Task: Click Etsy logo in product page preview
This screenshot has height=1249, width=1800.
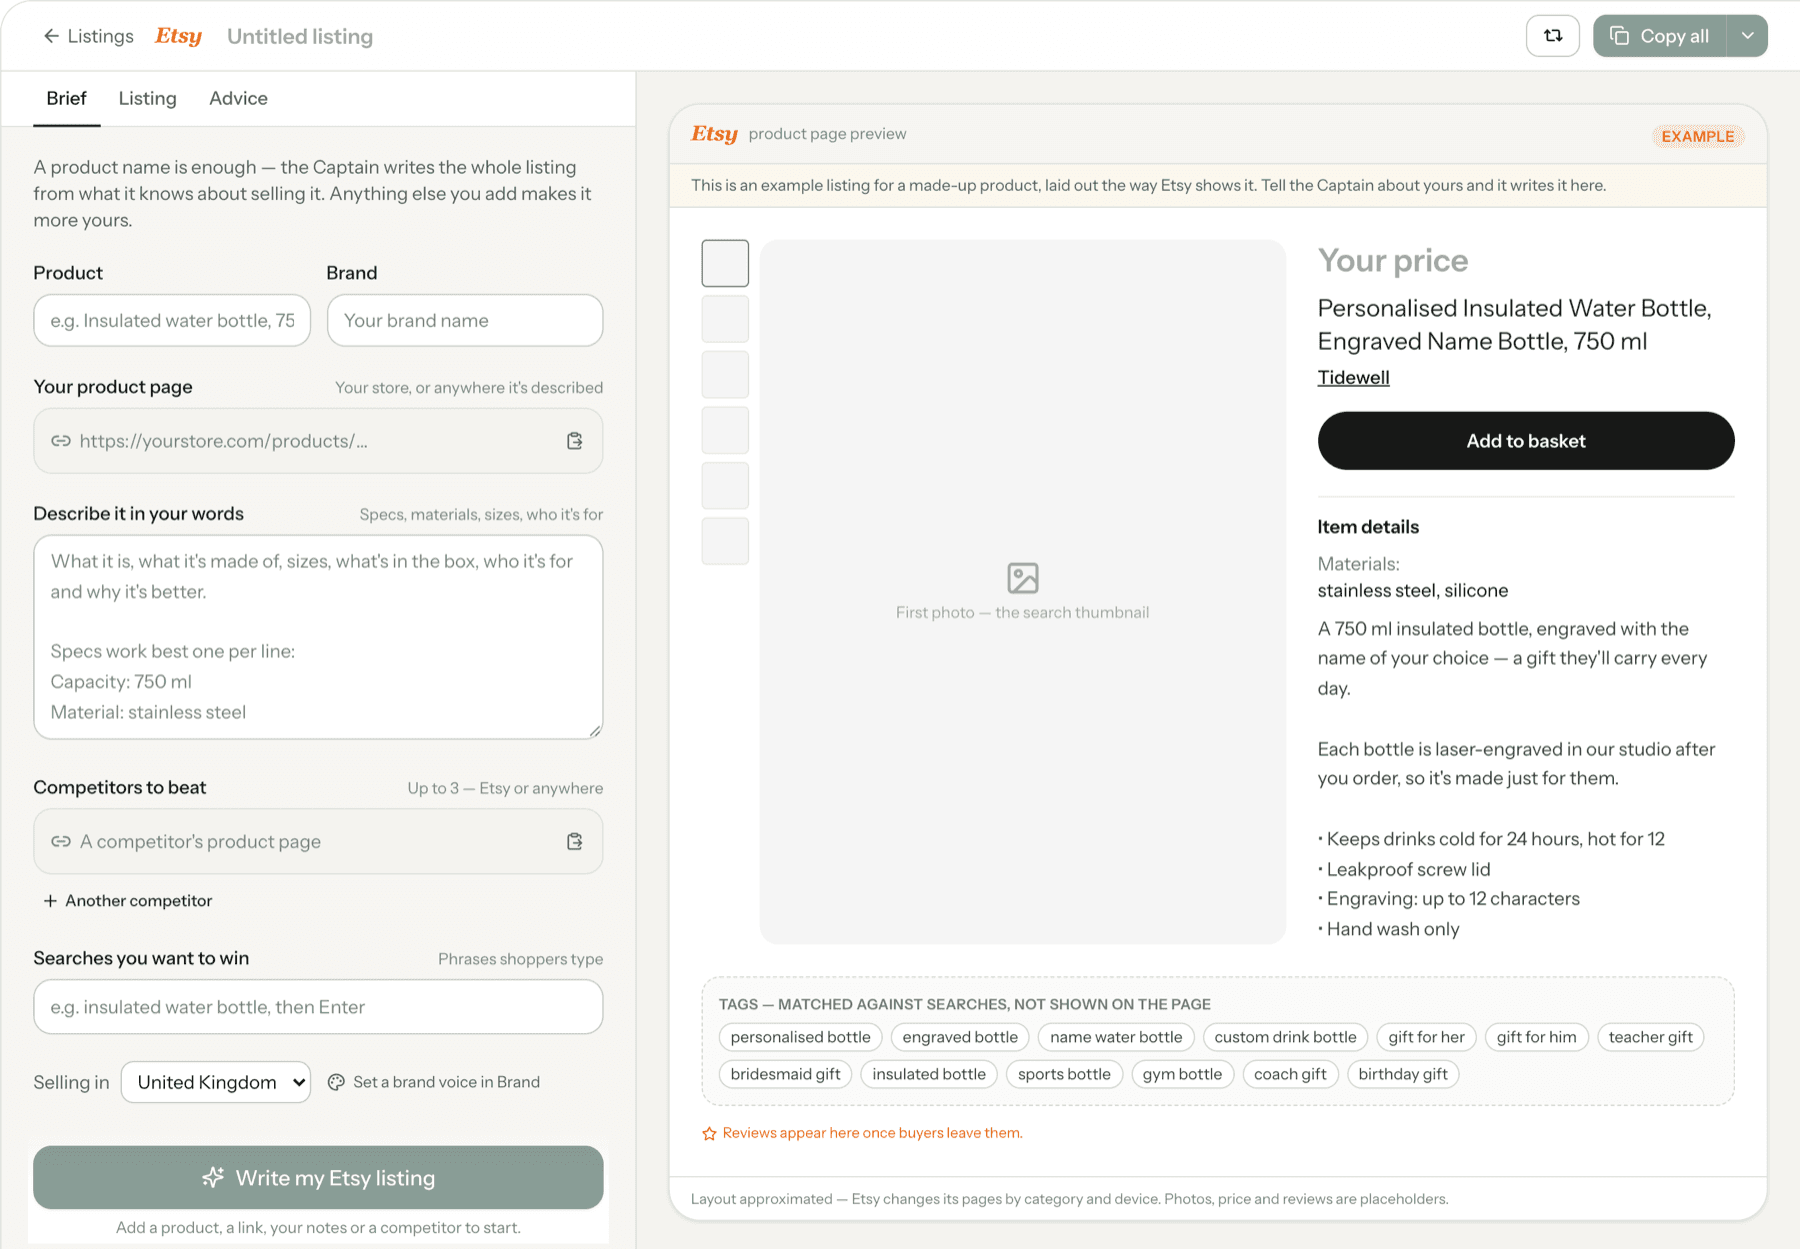Action: (714, 134)
